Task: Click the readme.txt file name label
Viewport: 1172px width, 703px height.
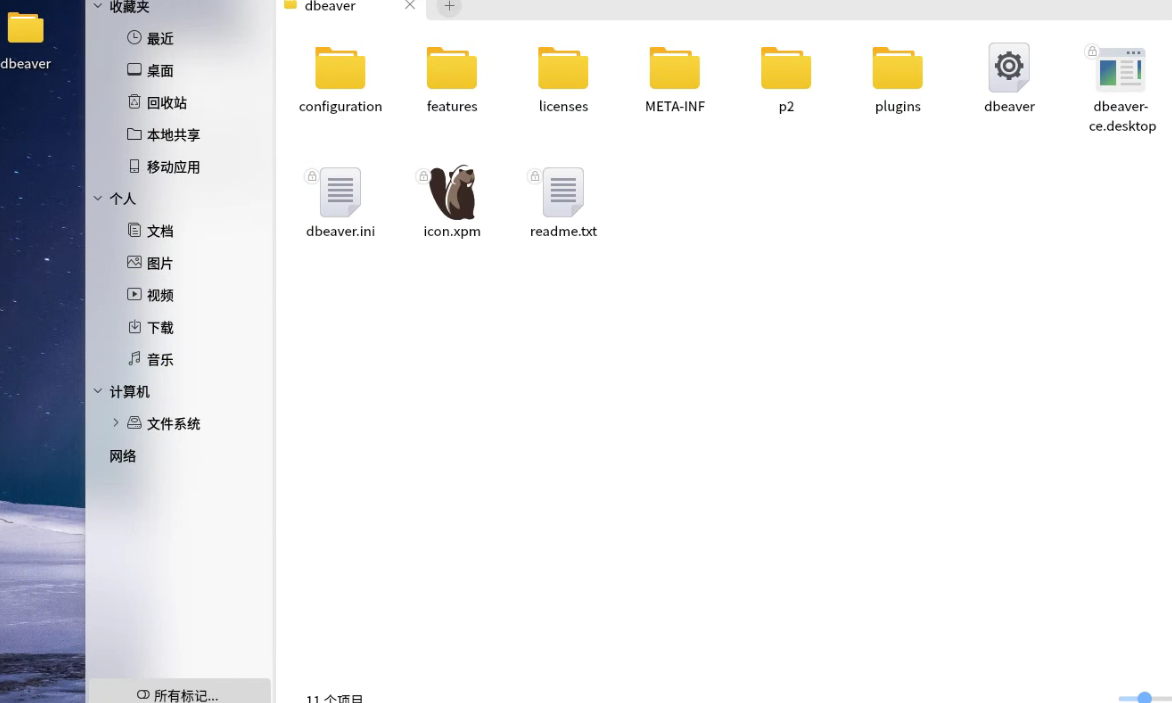Action: (x=563, y=231)
